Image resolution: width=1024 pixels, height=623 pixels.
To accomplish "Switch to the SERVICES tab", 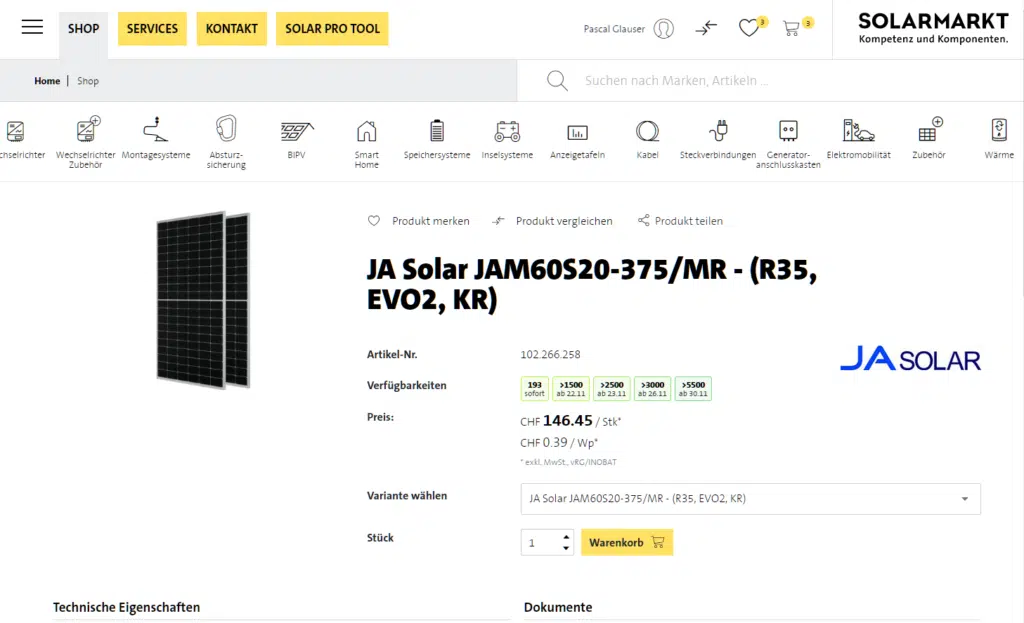I will click(152, 29).
